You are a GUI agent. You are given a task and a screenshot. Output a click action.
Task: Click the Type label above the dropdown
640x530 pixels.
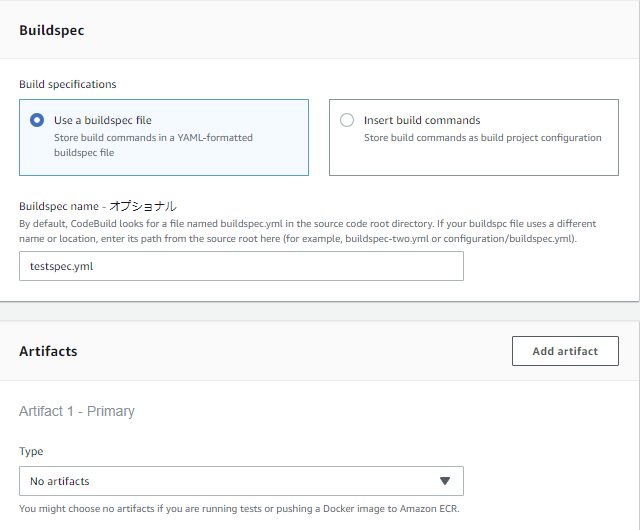point(31,451)
